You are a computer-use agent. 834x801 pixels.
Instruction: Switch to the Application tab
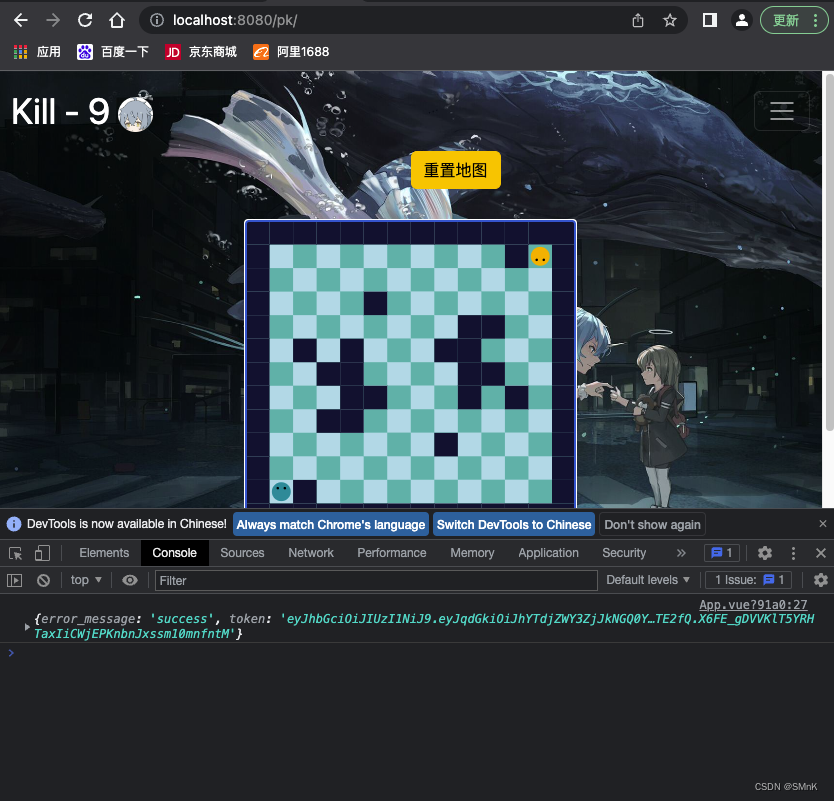[x=548, y=553]
